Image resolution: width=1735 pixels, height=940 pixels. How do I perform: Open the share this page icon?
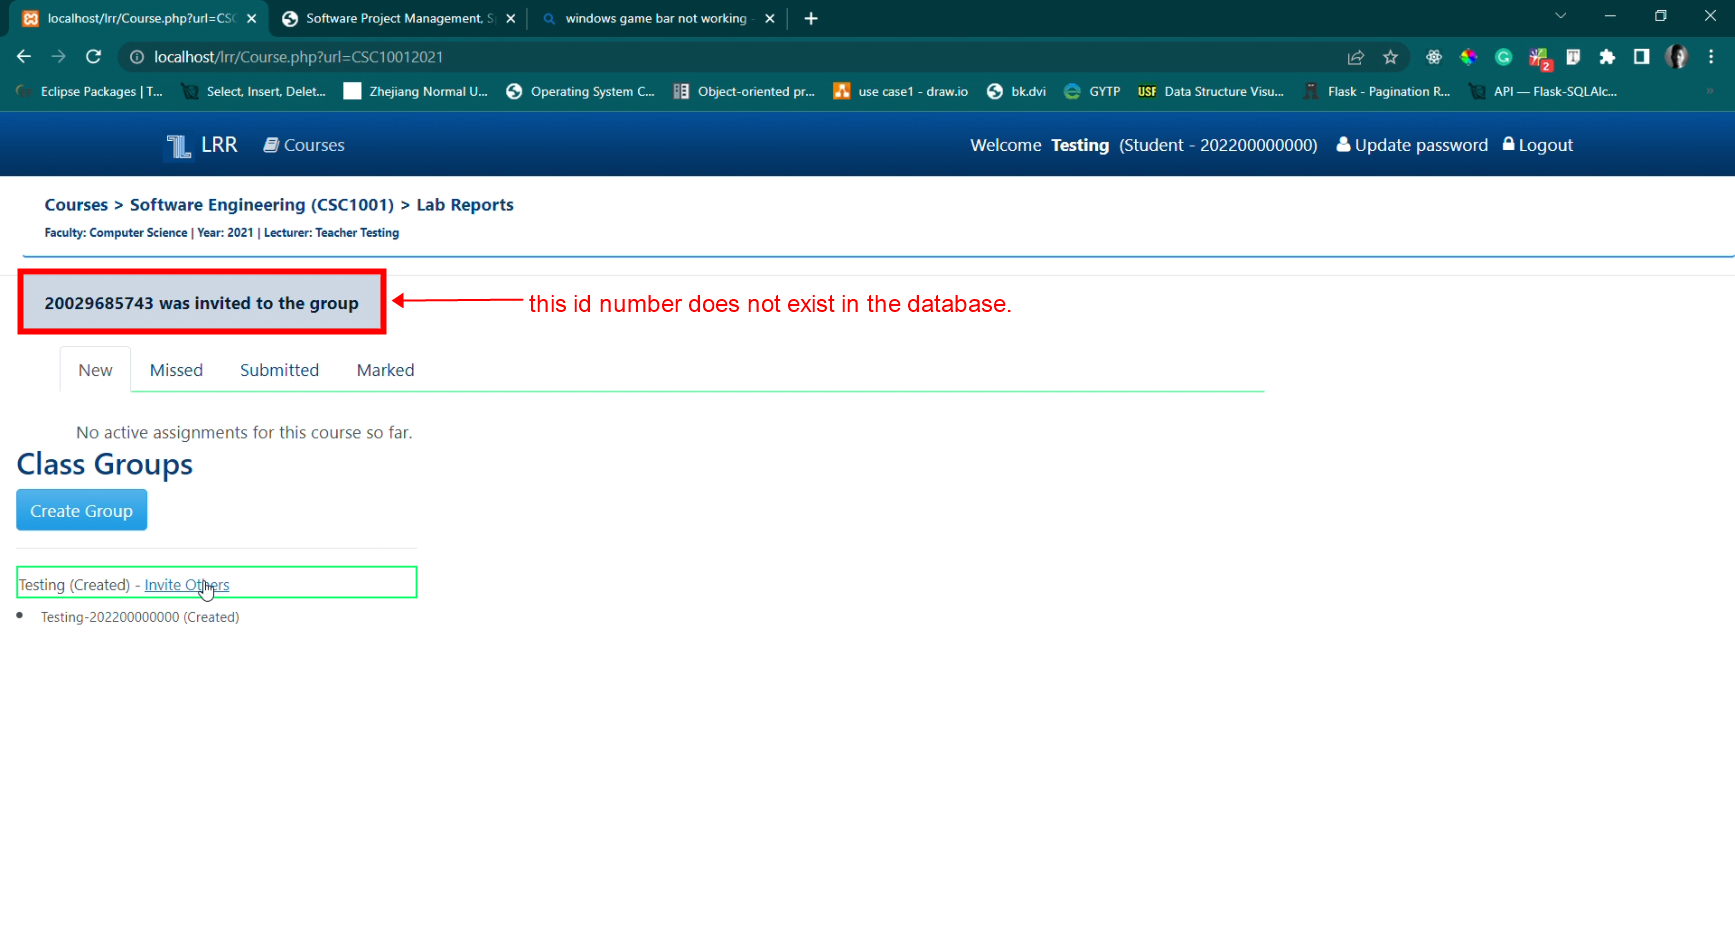1355,57
